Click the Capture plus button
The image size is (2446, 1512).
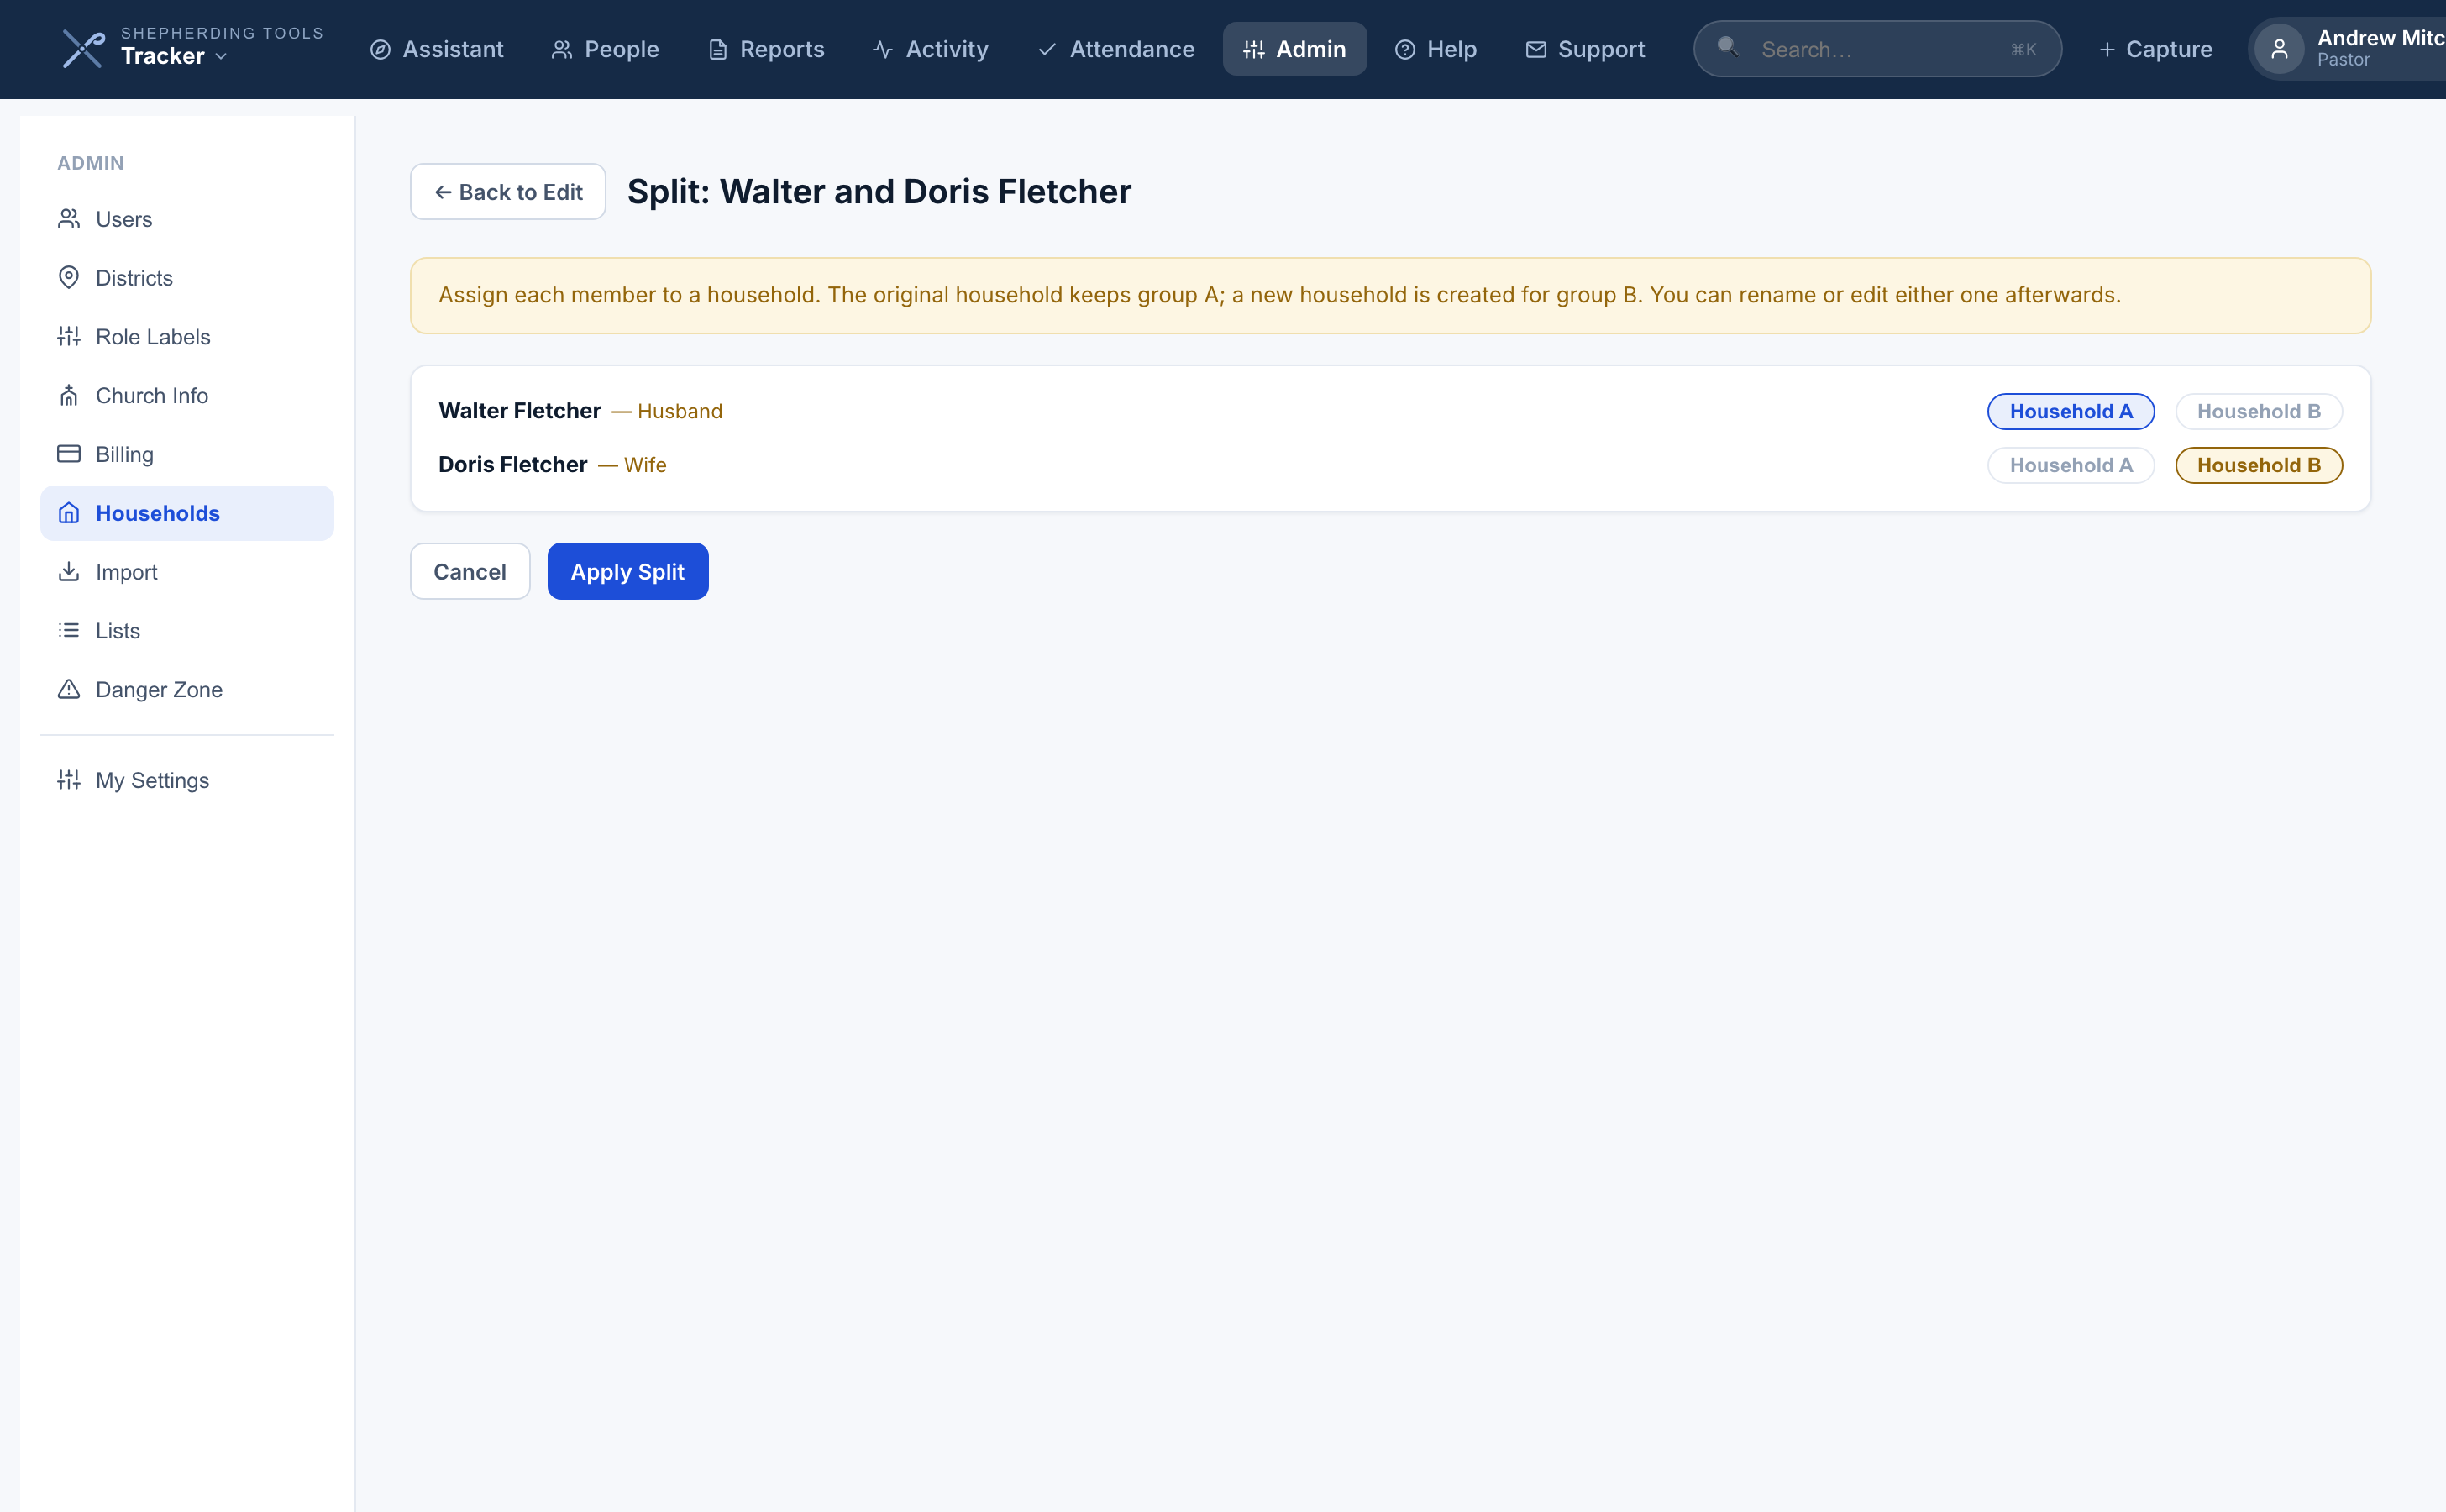click(x=2155, y=49)
